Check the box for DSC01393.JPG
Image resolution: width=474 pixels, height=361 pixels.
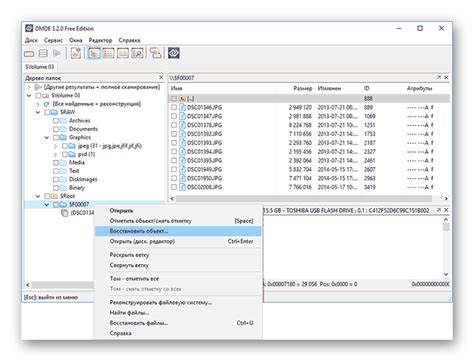174,143
